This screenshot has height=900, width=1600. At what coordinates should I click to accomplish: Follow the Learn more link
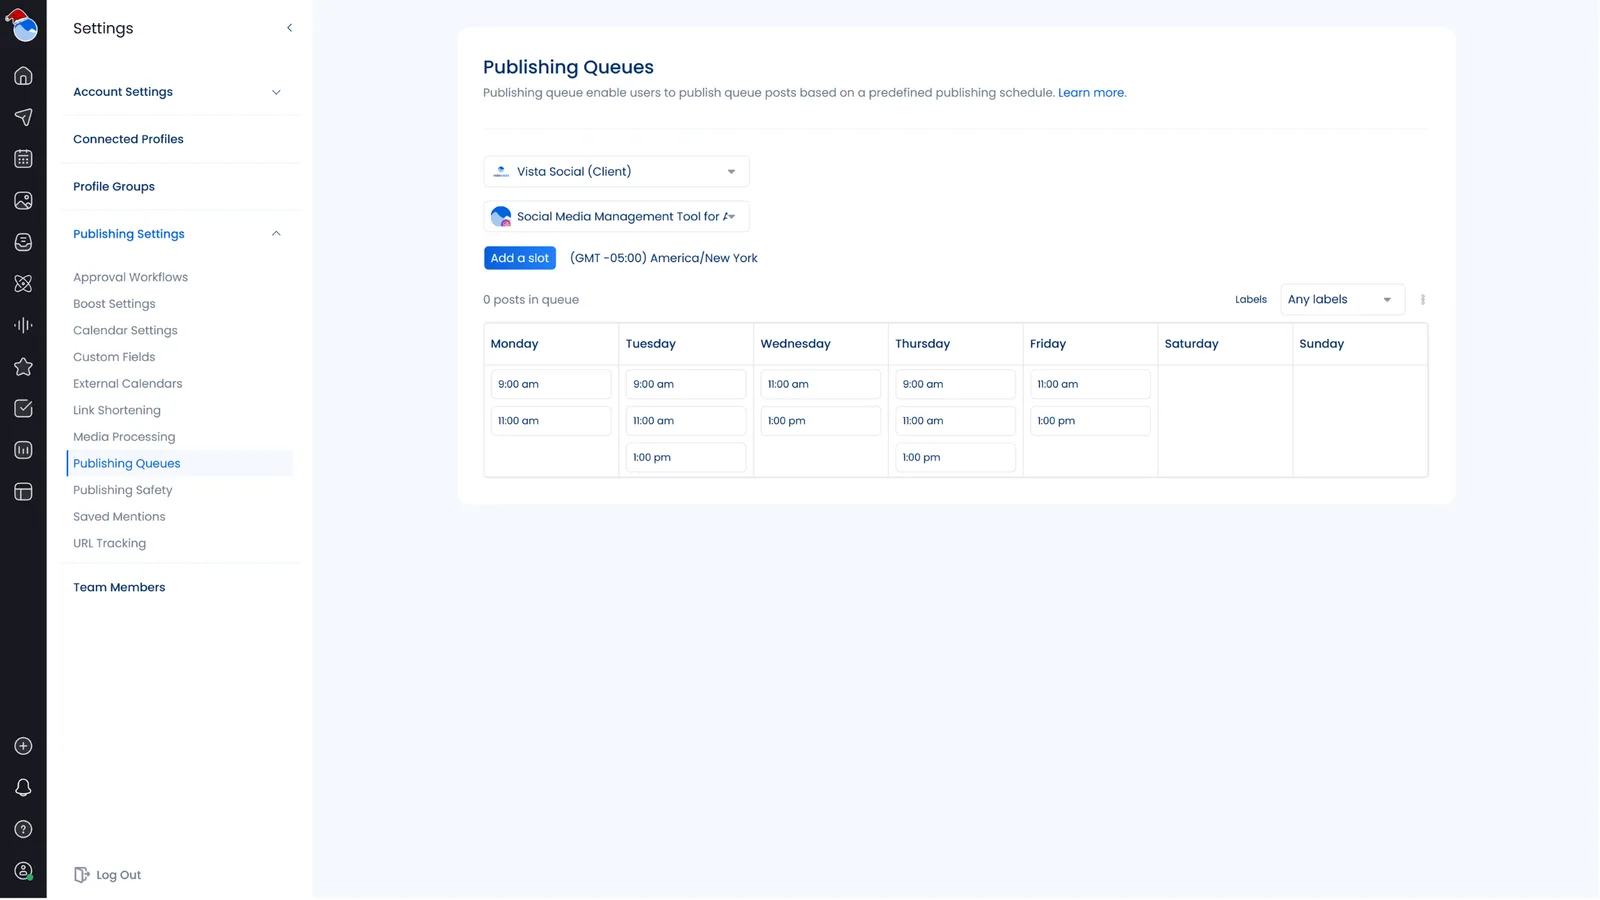click(1091, 93)
